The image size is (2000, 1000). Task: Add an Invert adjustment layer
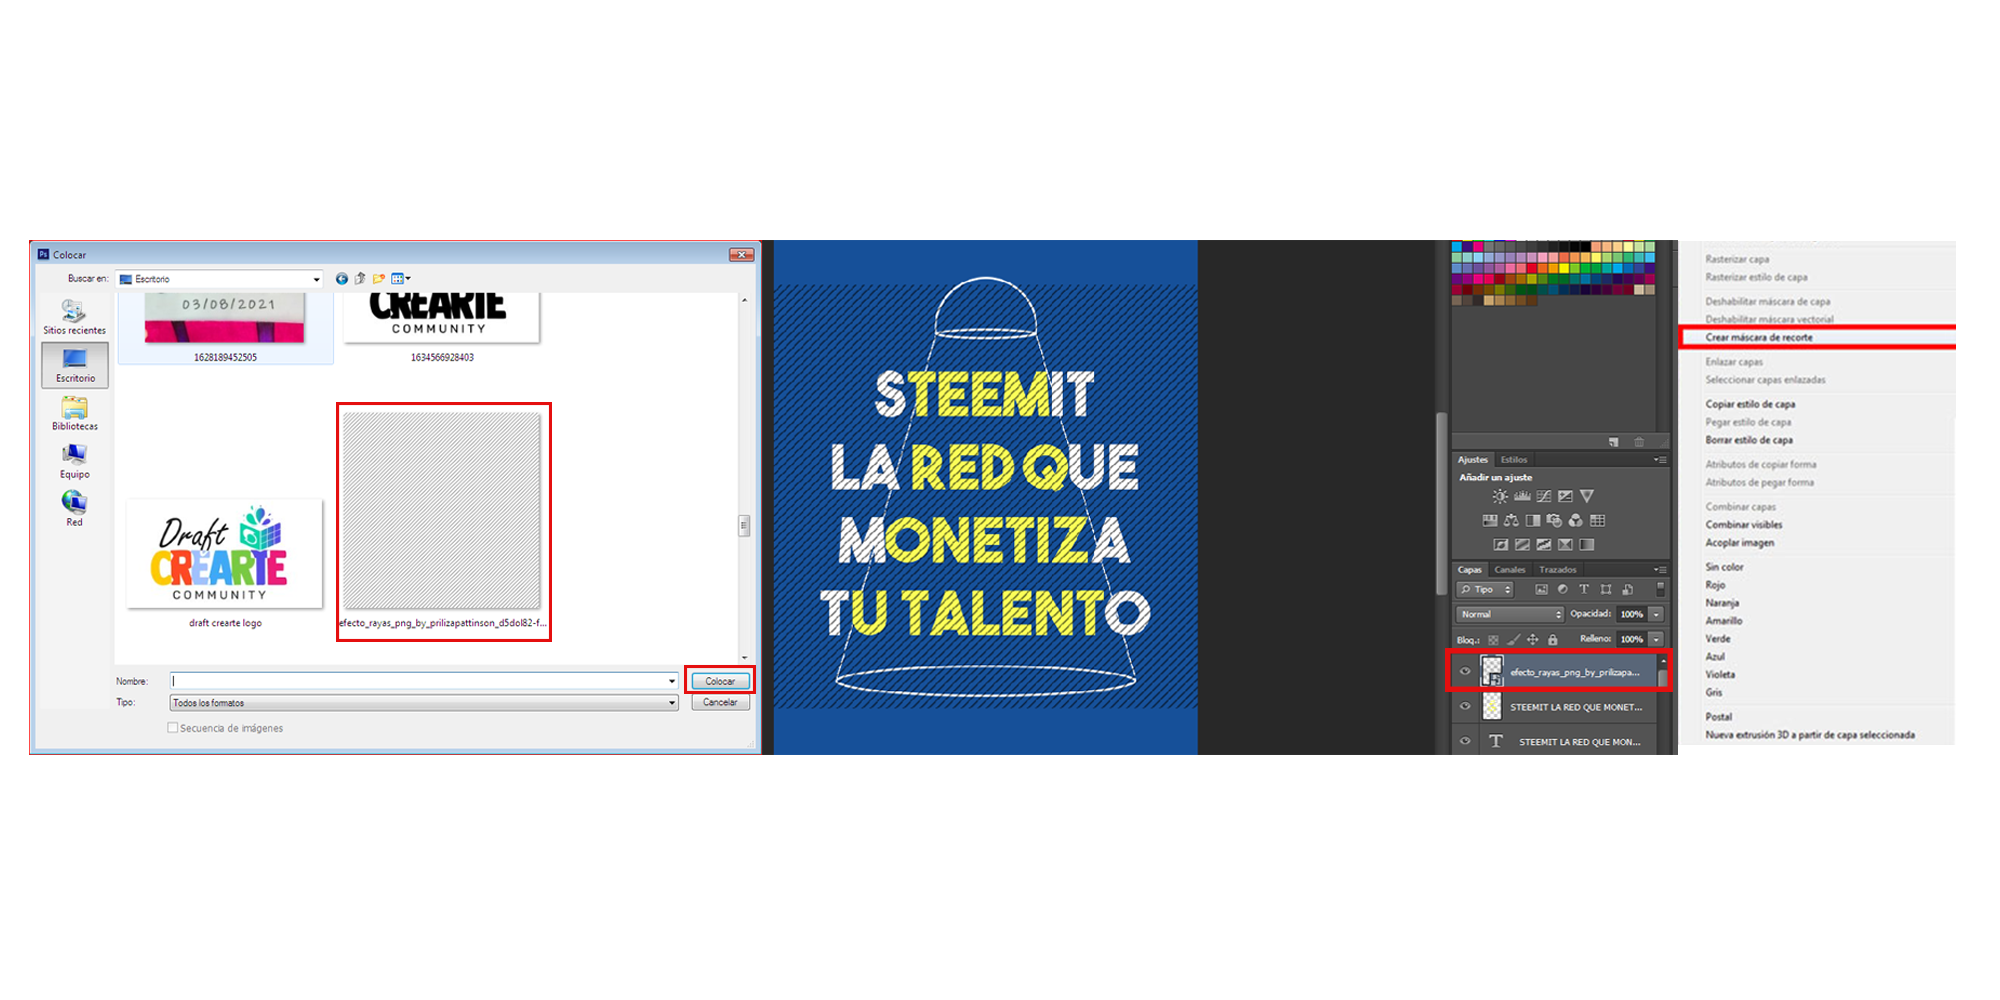point(1501,545)
